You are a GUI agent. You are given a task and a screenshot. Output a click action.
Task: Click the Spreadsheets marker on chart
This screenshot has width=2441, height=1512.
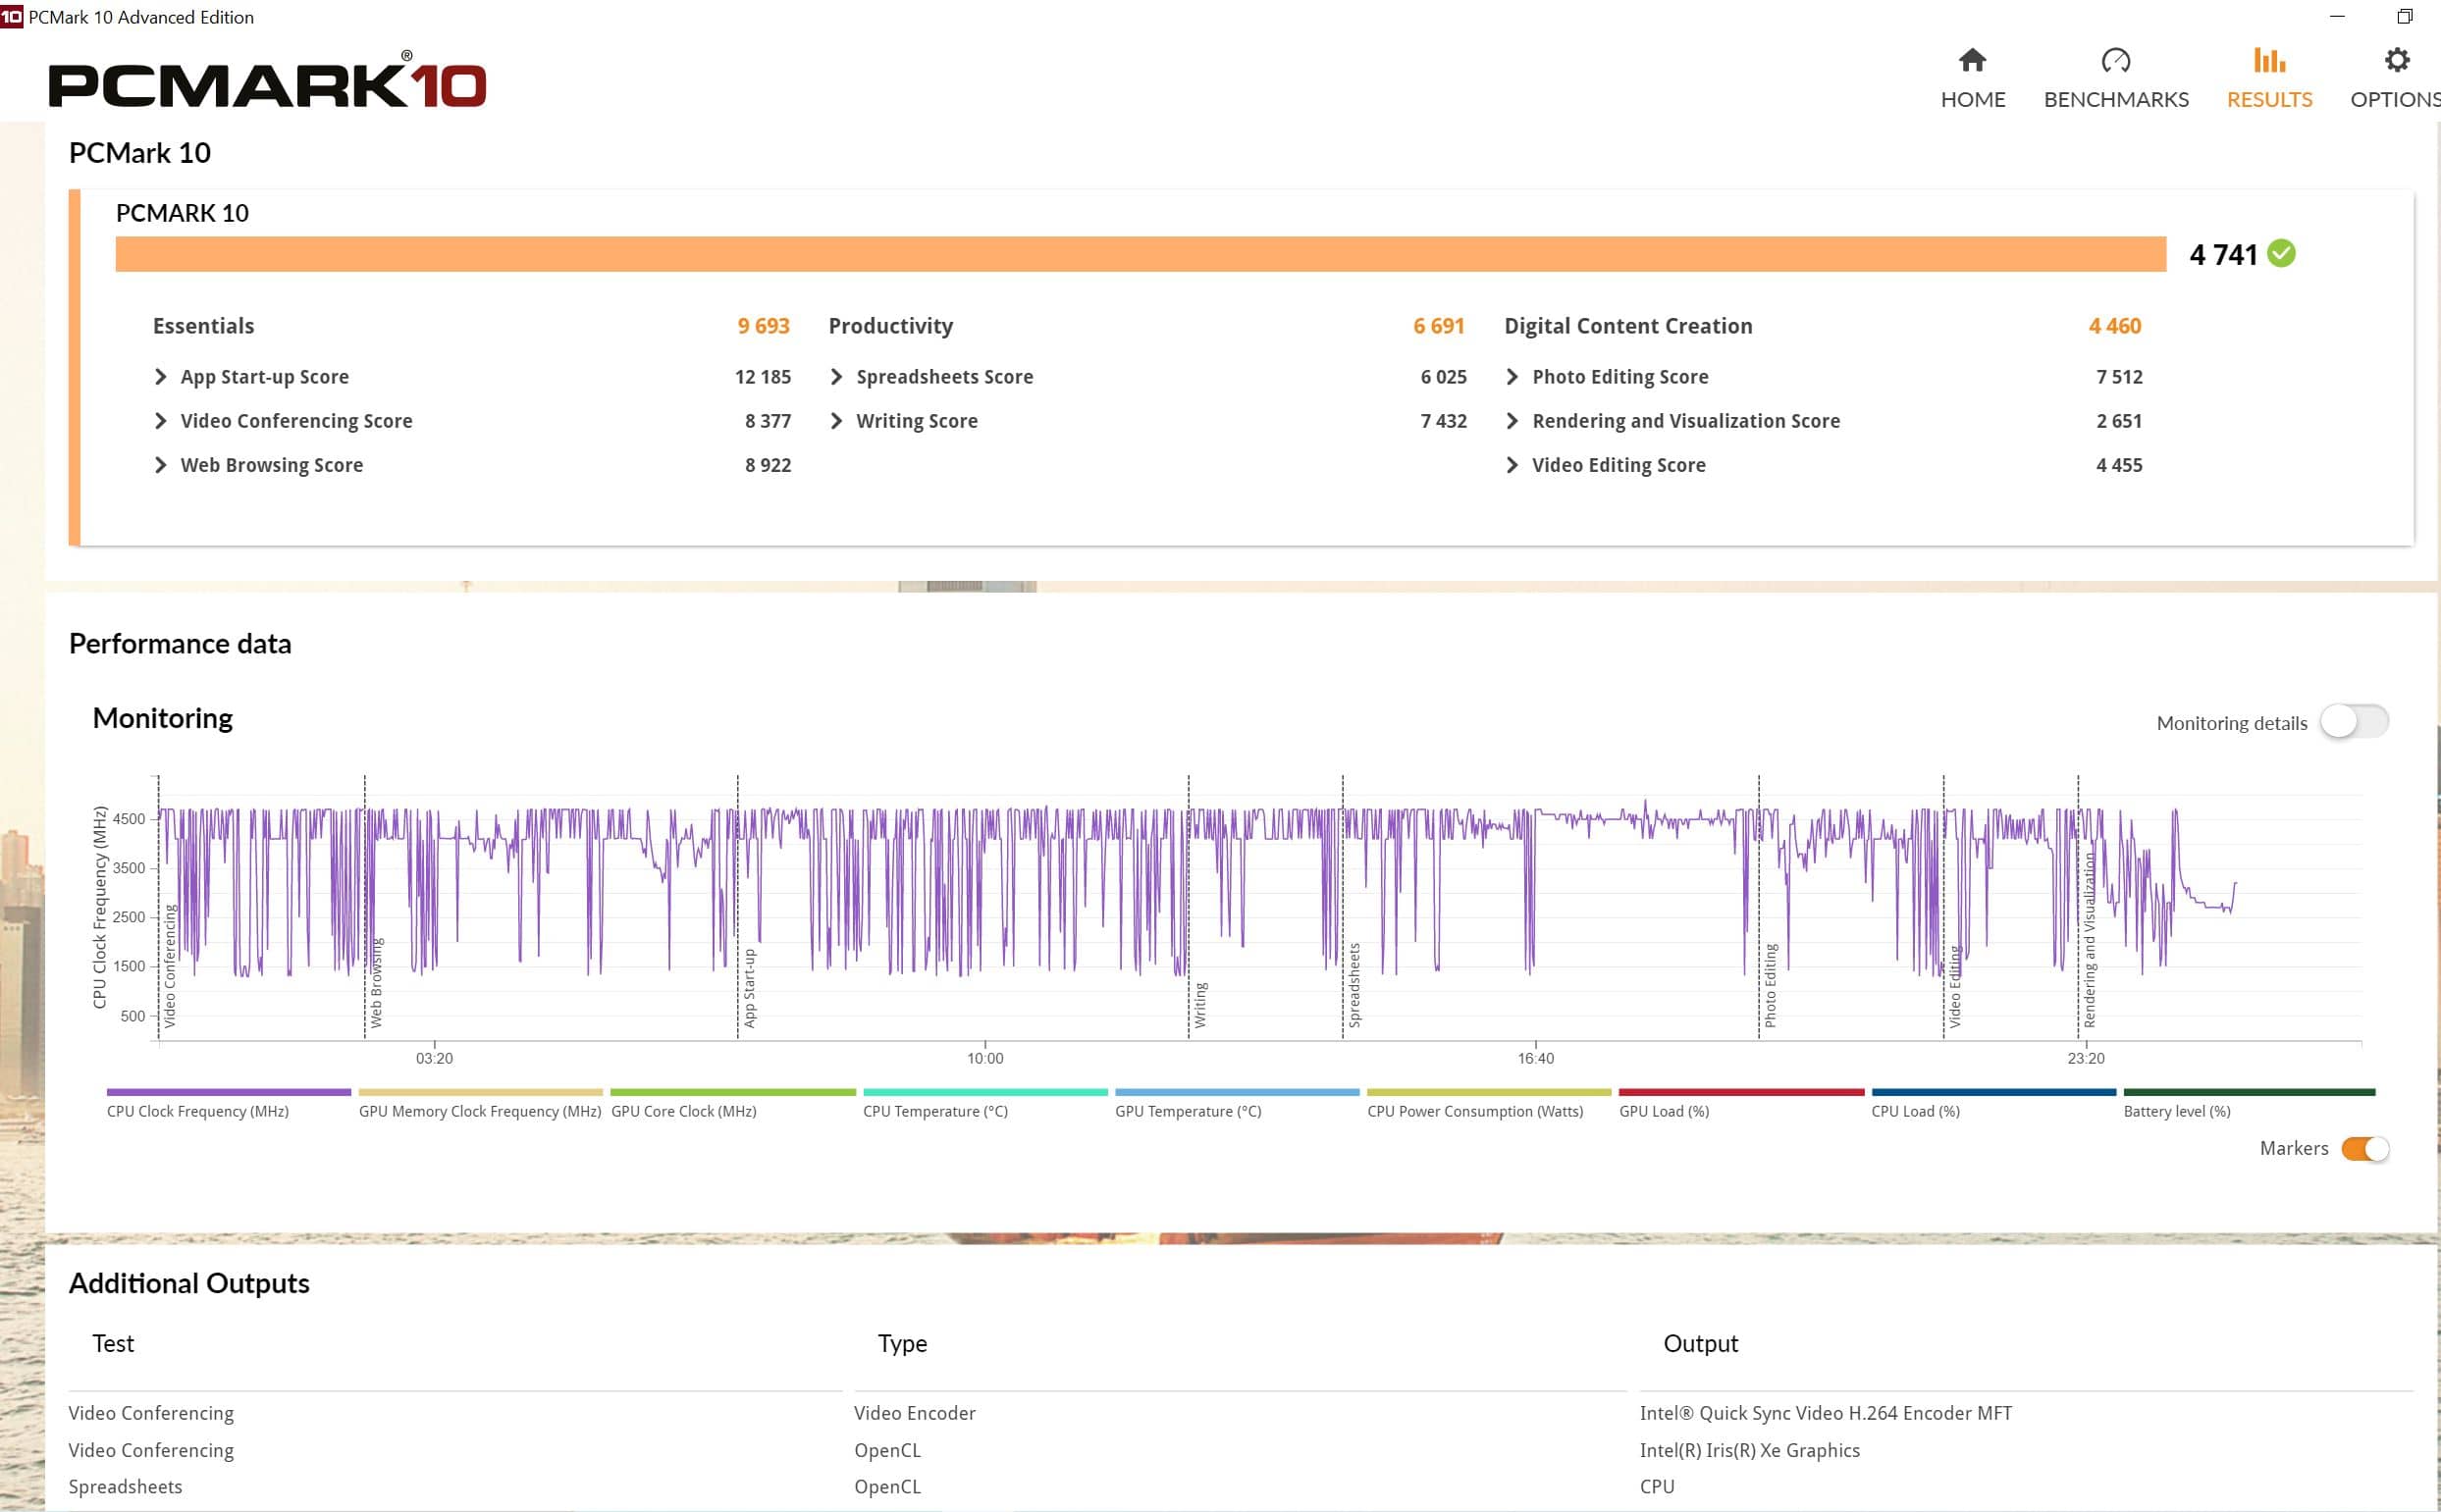pos(1354,985)
